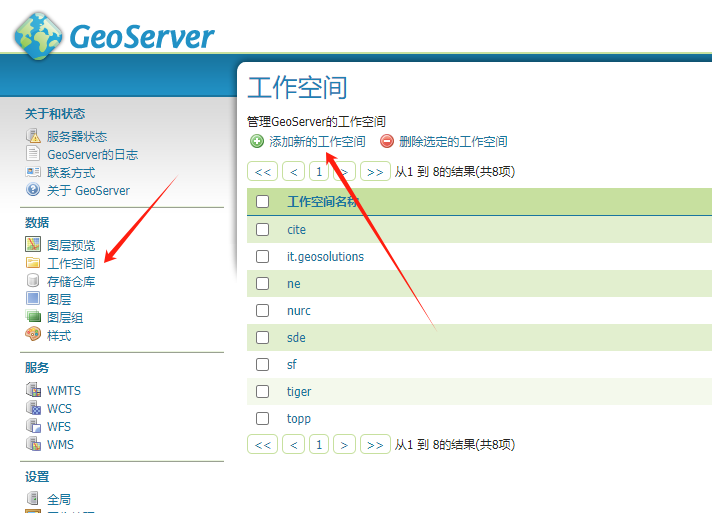712x513 pixels.
Task: Click the WFS service icon
Action: point(34,426)
